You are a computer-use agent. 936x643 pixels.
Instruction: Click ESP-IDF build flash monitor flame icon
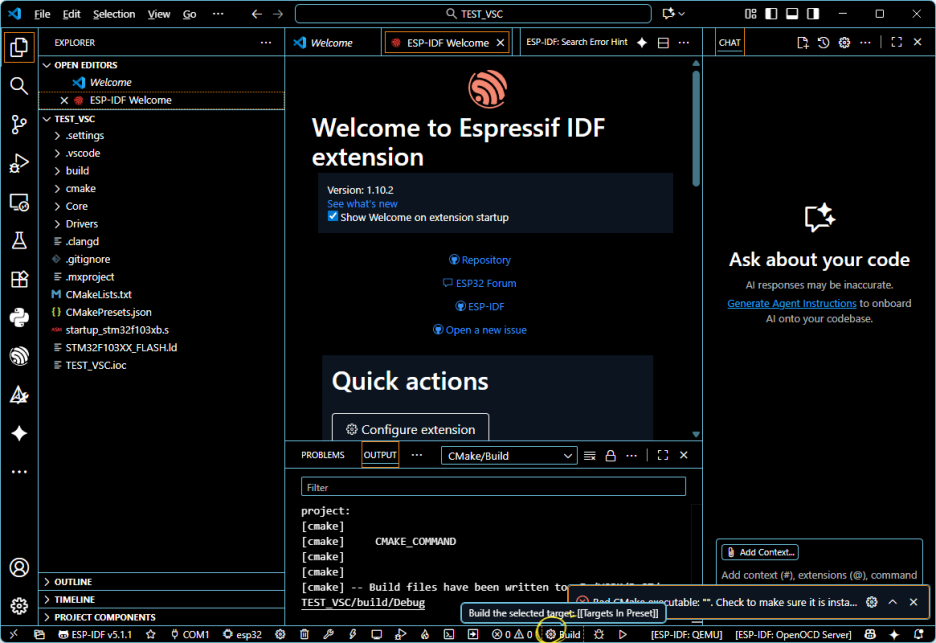(x=424, y=634)
